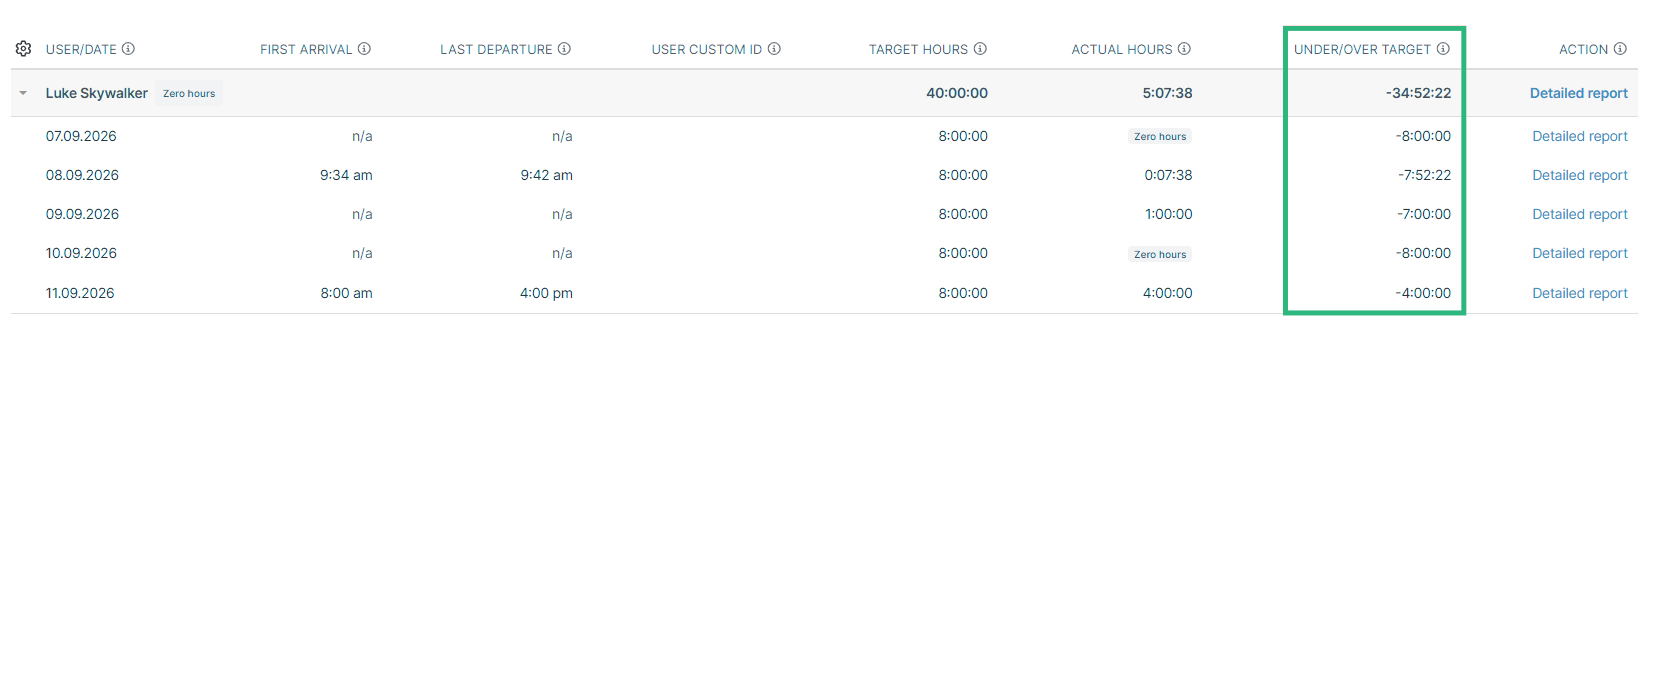Show info for First Arrival column
Viewport: 1653px width, 696px height.
coord(364,49)
